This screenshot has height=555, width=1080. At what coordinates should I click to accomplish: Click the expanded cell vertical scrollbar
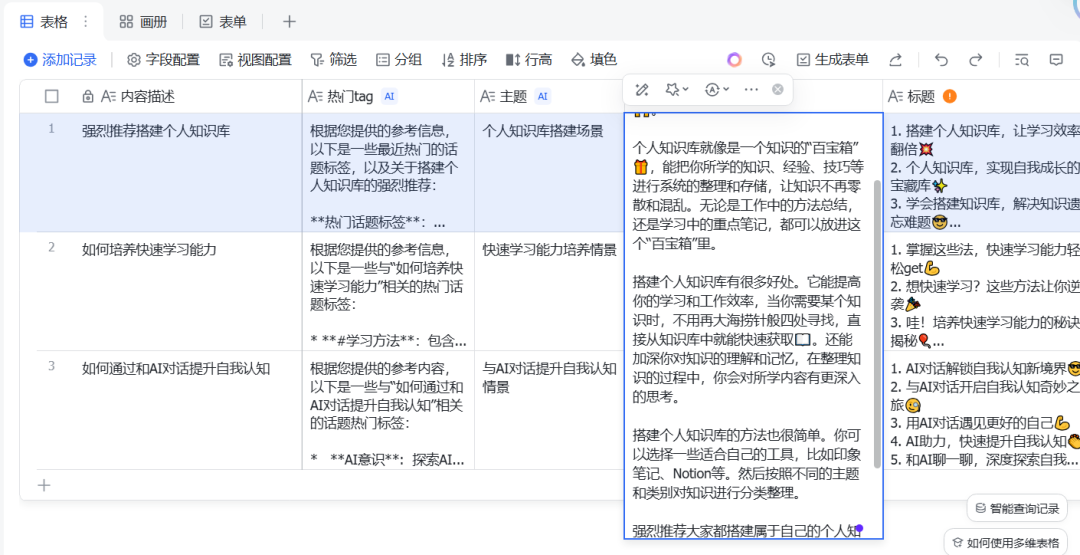point(877,324)
